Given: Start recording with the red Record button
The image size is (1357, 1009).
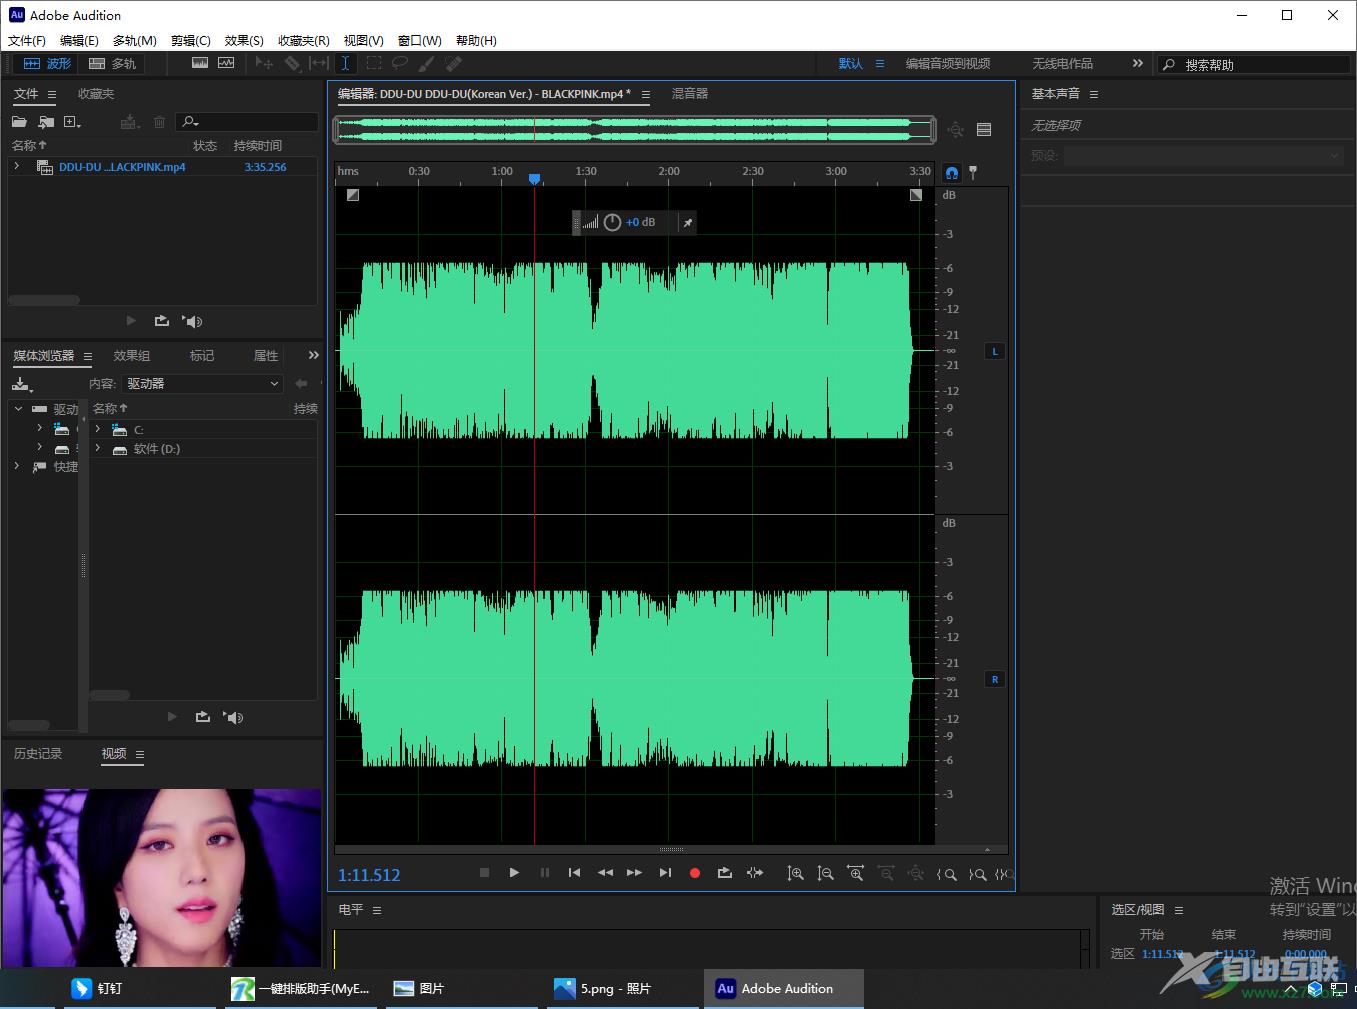Looking at the screenshot, I should click(695, 873).
